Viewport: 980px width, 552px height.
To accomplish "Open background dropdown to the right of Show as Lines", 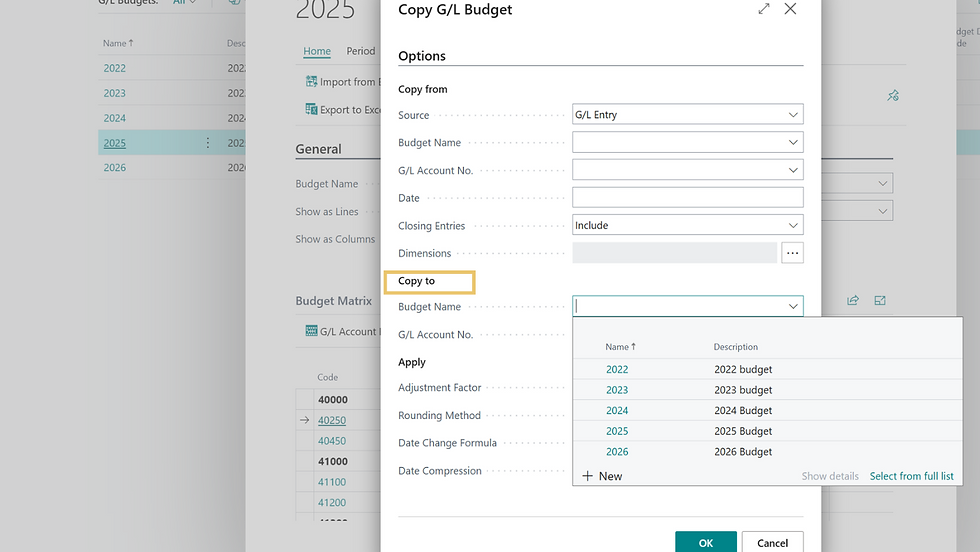I will [882, 211].
